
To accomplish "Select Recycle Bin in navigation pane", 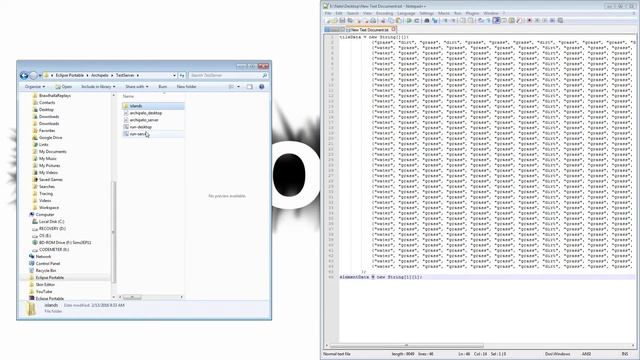I will tap(46, 270).
